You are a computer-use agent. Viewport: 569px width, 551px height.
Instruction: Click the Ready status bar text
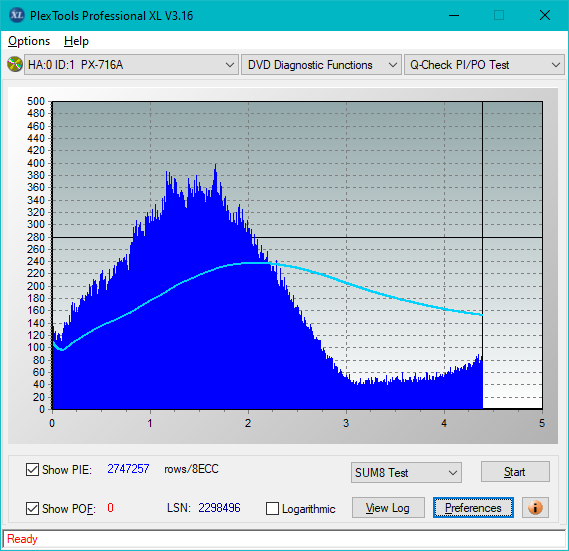[x=22, y=539]
